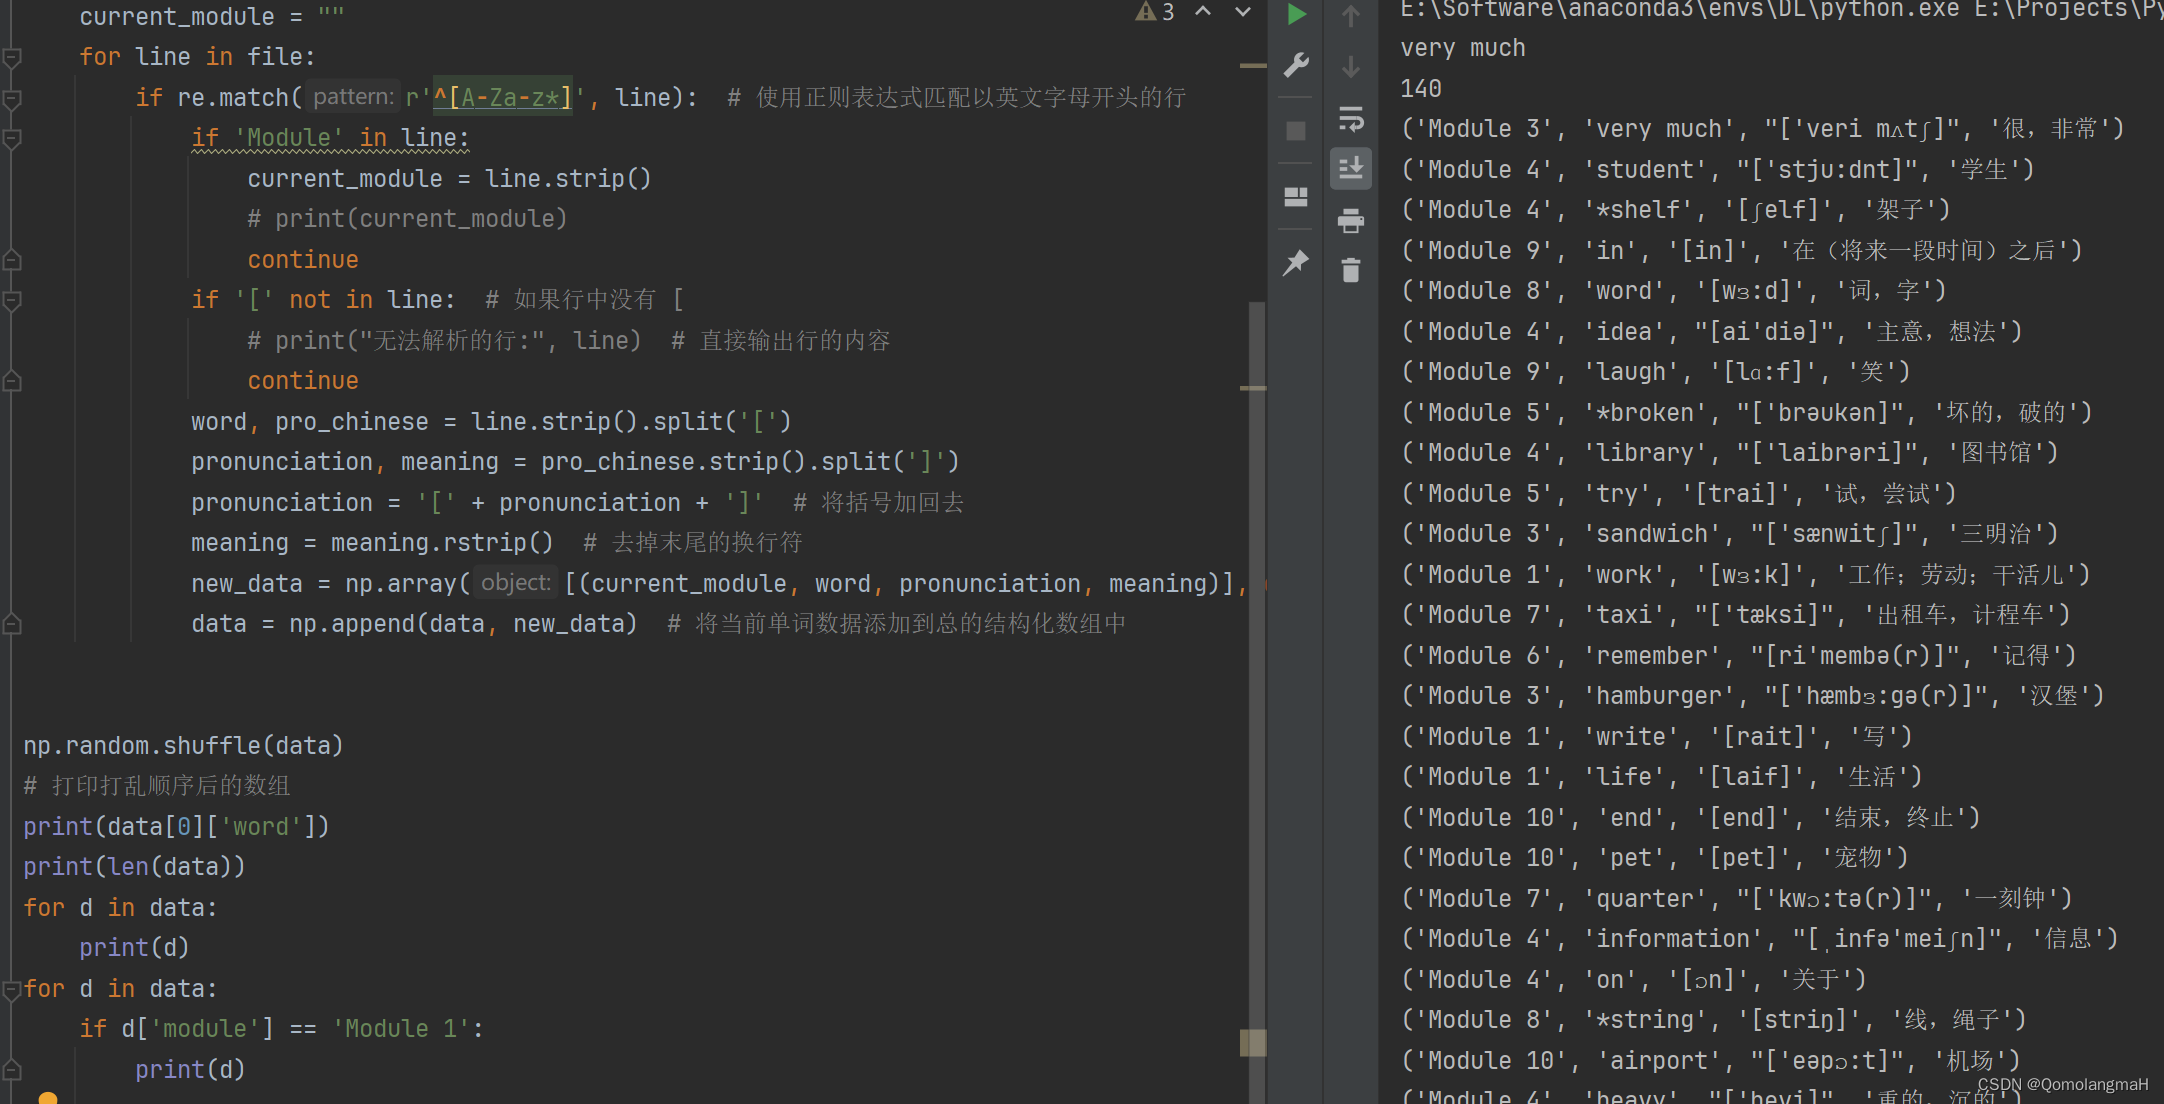Toggle scroll to end of console
Screen dimensions: 2164x1104
pyautogui.click(x=1351, y=169)
